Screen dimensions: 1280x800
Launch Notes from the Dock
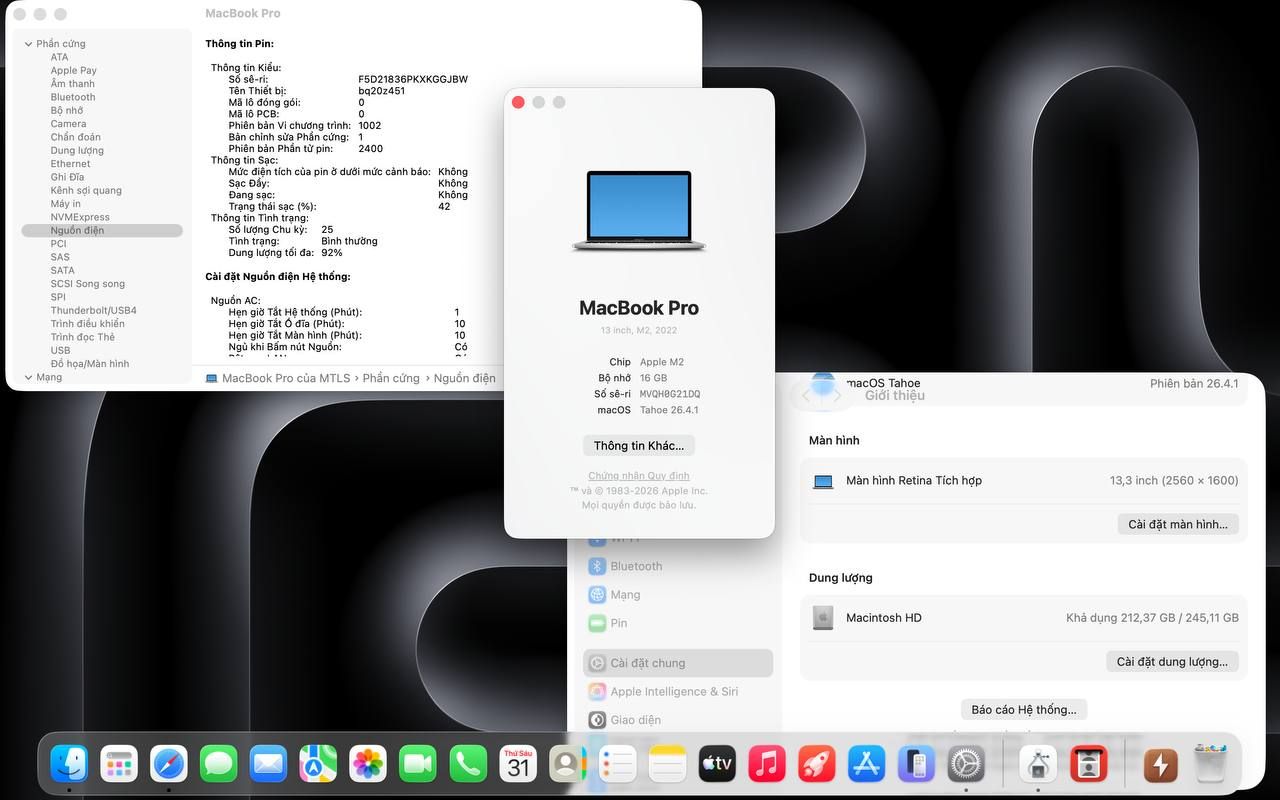coord(667,765)
